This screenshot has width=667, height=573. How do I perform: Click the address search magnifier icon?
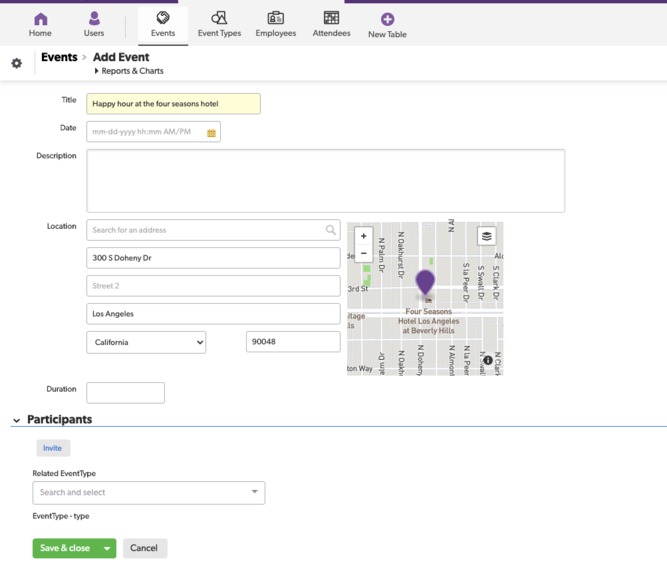coord(331,230)
